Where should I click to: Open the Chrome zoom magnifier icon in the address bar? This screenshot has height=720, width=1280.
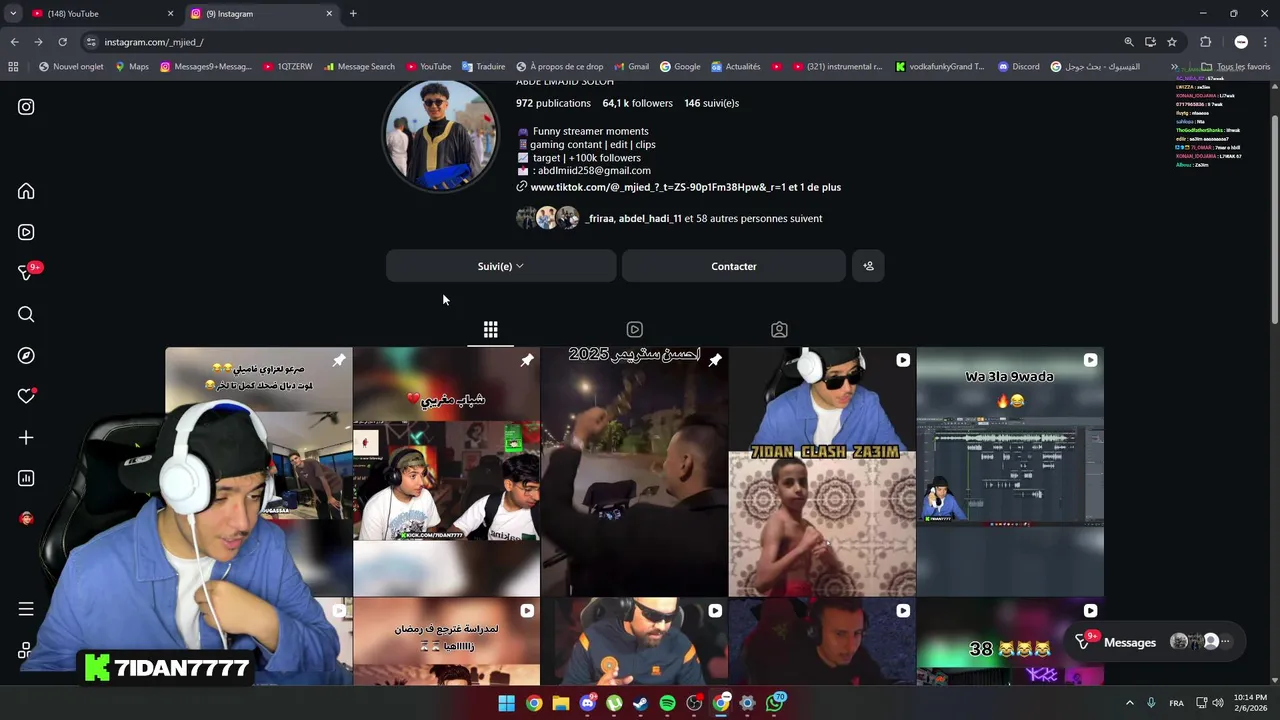1129,42
